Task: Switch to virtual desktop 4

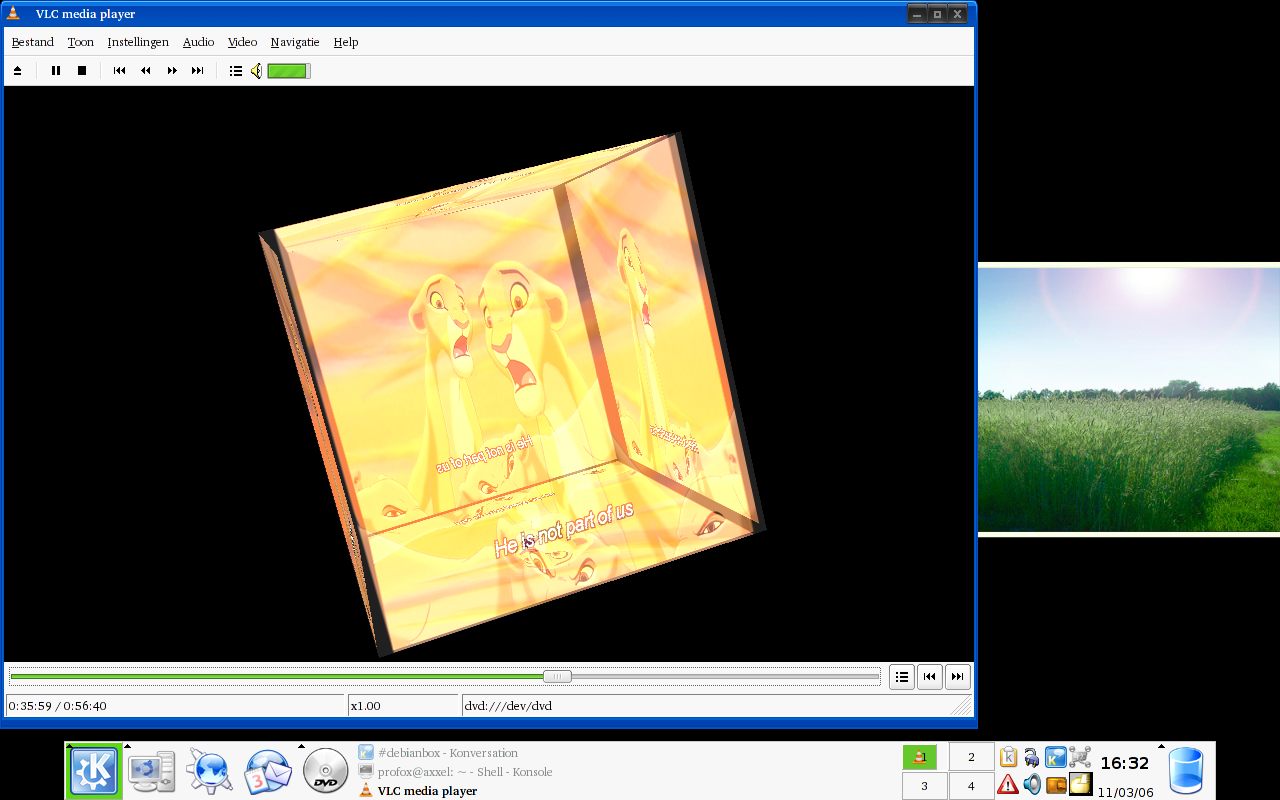Action: [x=971, y=786]
